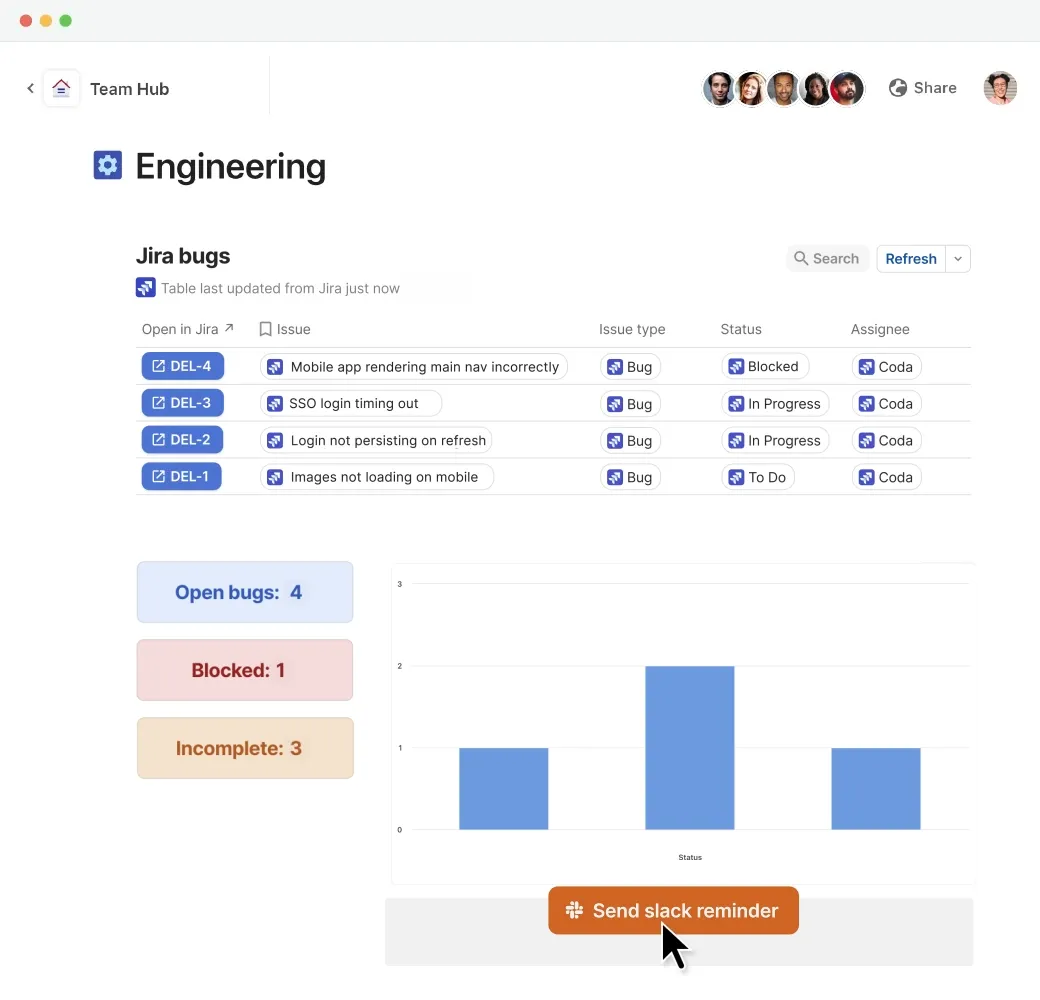Open the To Do status chip
Image resolution: width=1040 pixels, height=1000 pixels.
click(757, 477)
